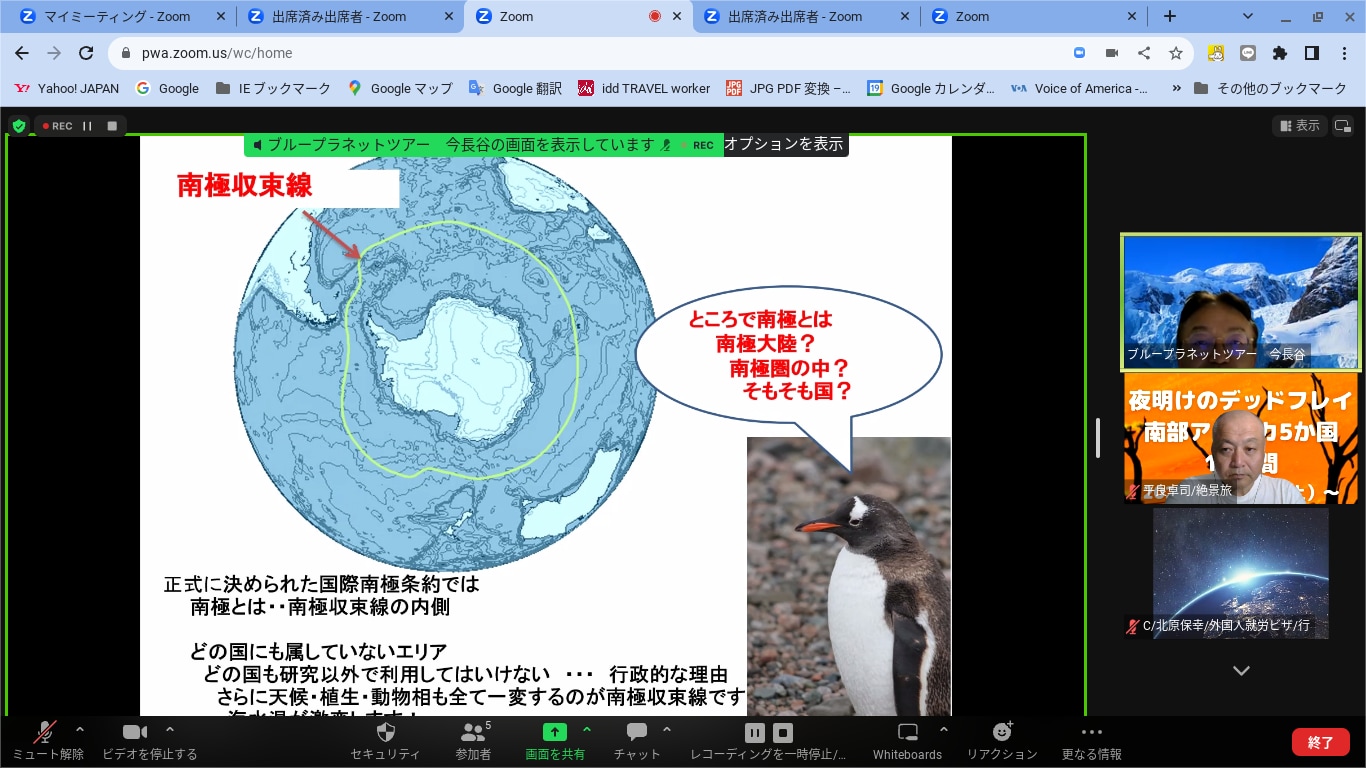The height and width of the screenshot is (768, 1366).
Task: Open the View (表示) layout menu
Action: pos(1299,125)
